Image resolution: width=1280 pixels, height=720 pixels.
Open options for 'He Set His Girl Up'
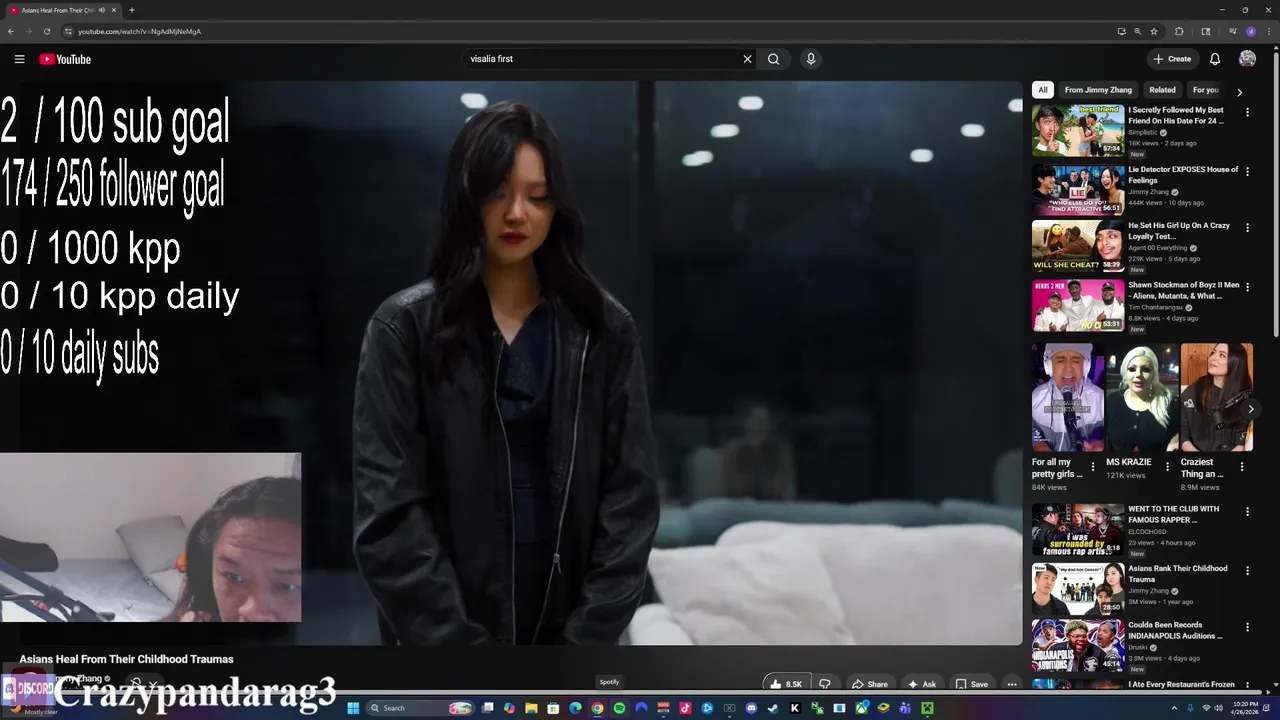tap(1247, 228)
